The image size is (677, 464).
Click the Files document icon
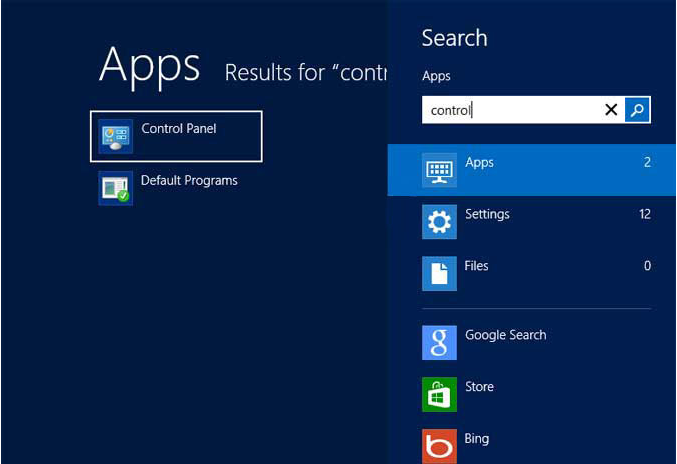pos(439,274)
